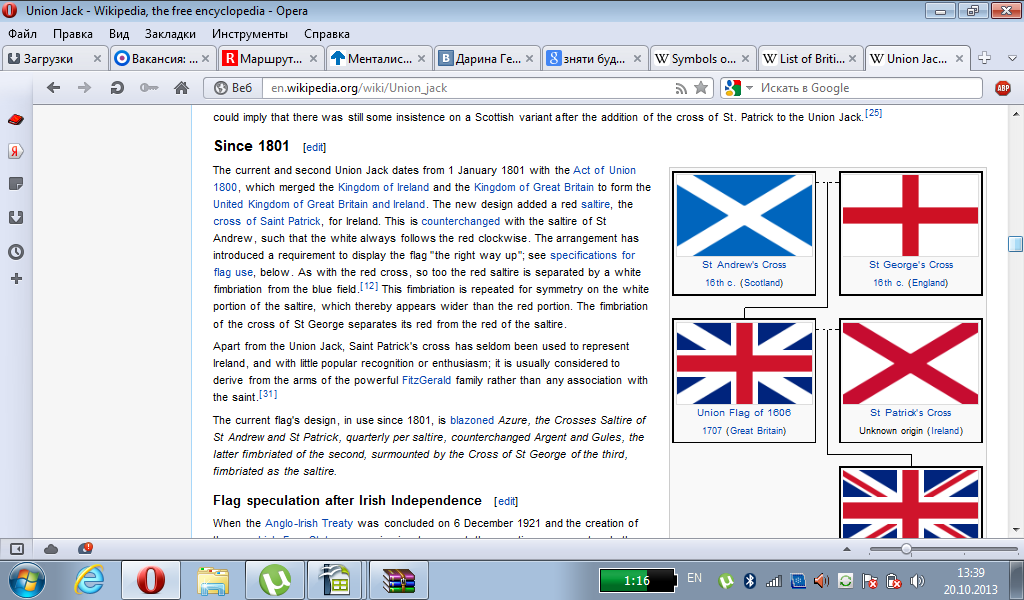
Task: Open the blazoned link
Action: (x=472, y=420)
